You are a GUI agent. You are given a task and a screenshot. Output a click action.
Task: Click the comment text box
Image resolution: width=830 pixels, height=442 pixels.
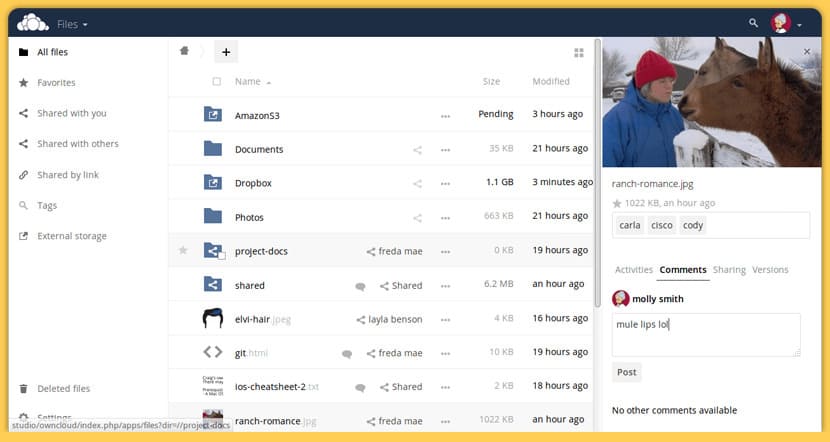[706, 335]
